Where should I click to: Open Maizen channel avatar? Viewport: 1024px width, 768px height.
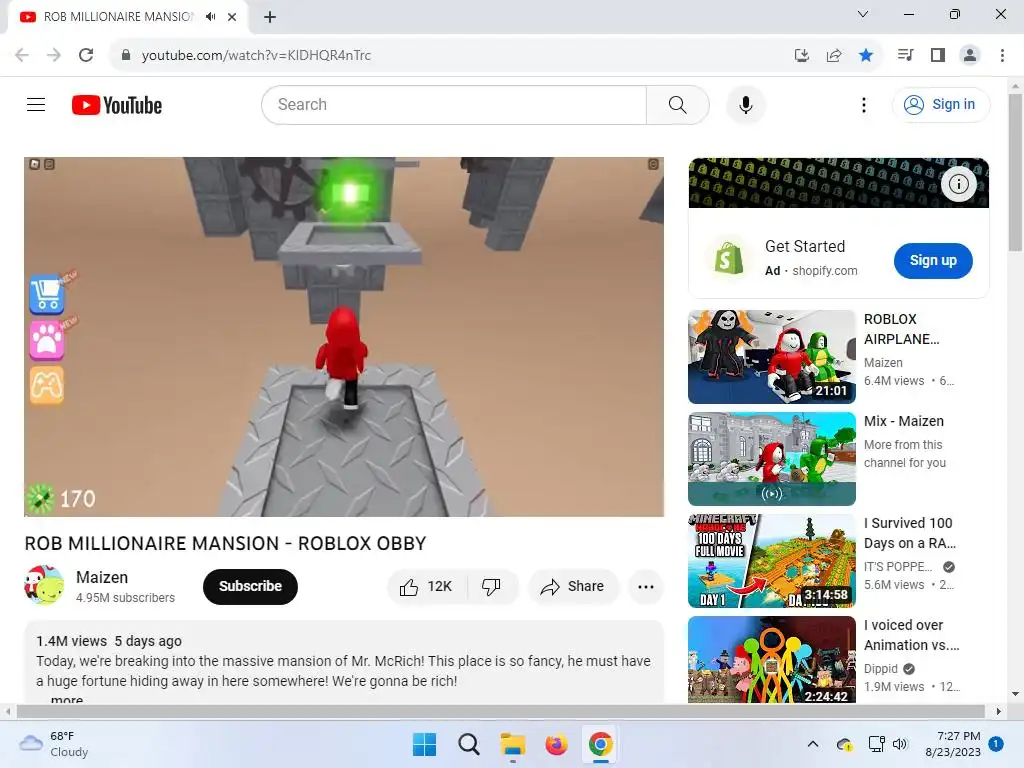coord(44,585)
